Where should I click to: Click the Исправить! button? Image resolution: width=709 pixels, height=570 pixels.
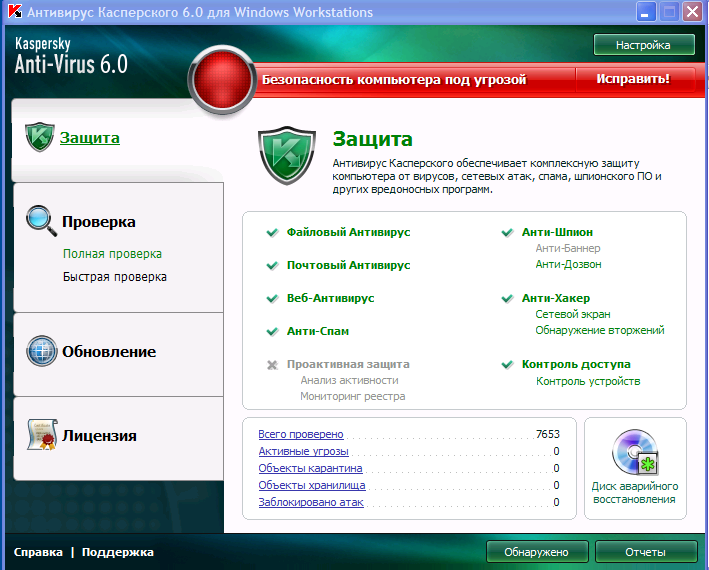coord(633,79)
